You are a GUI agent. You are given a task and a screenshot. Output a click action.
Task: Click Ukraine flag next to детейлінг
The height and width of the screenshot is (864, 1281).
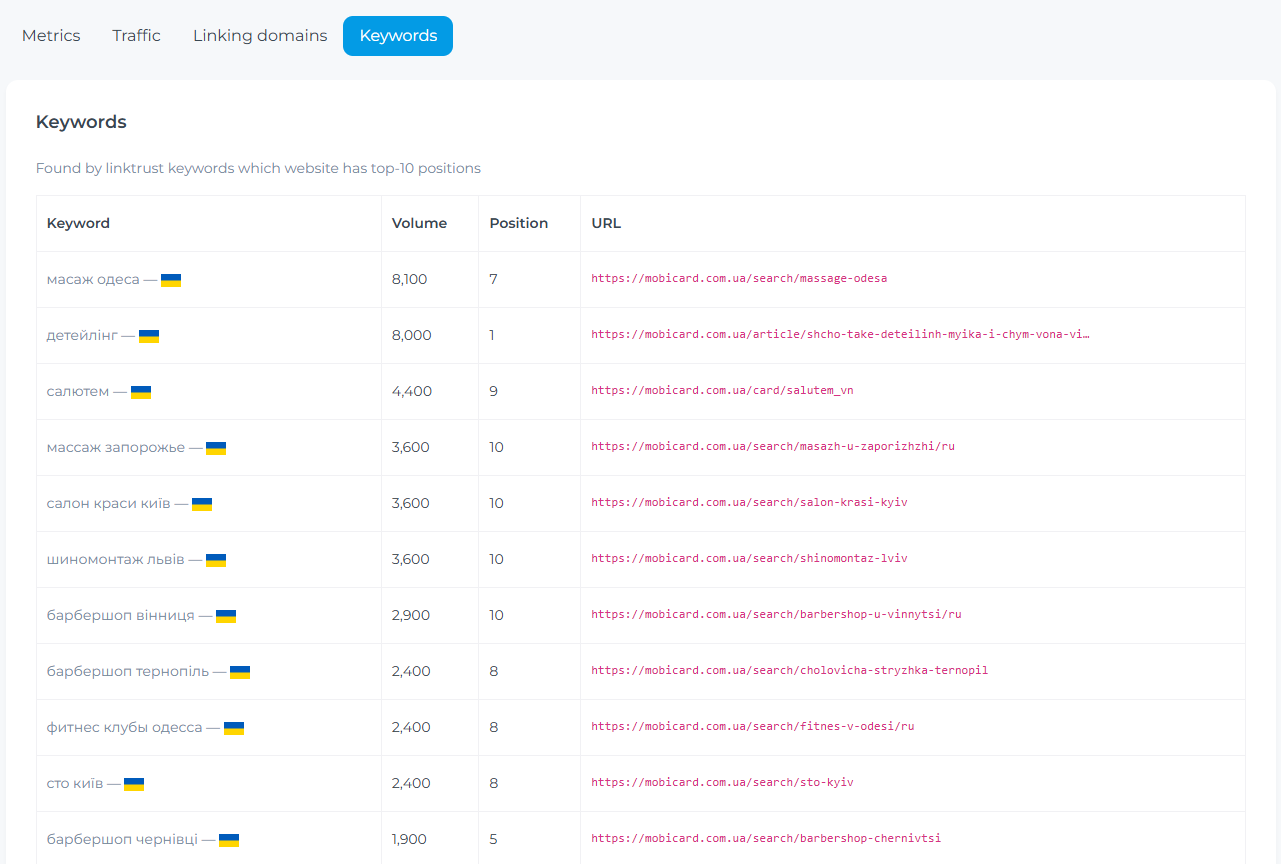(149, 336)
